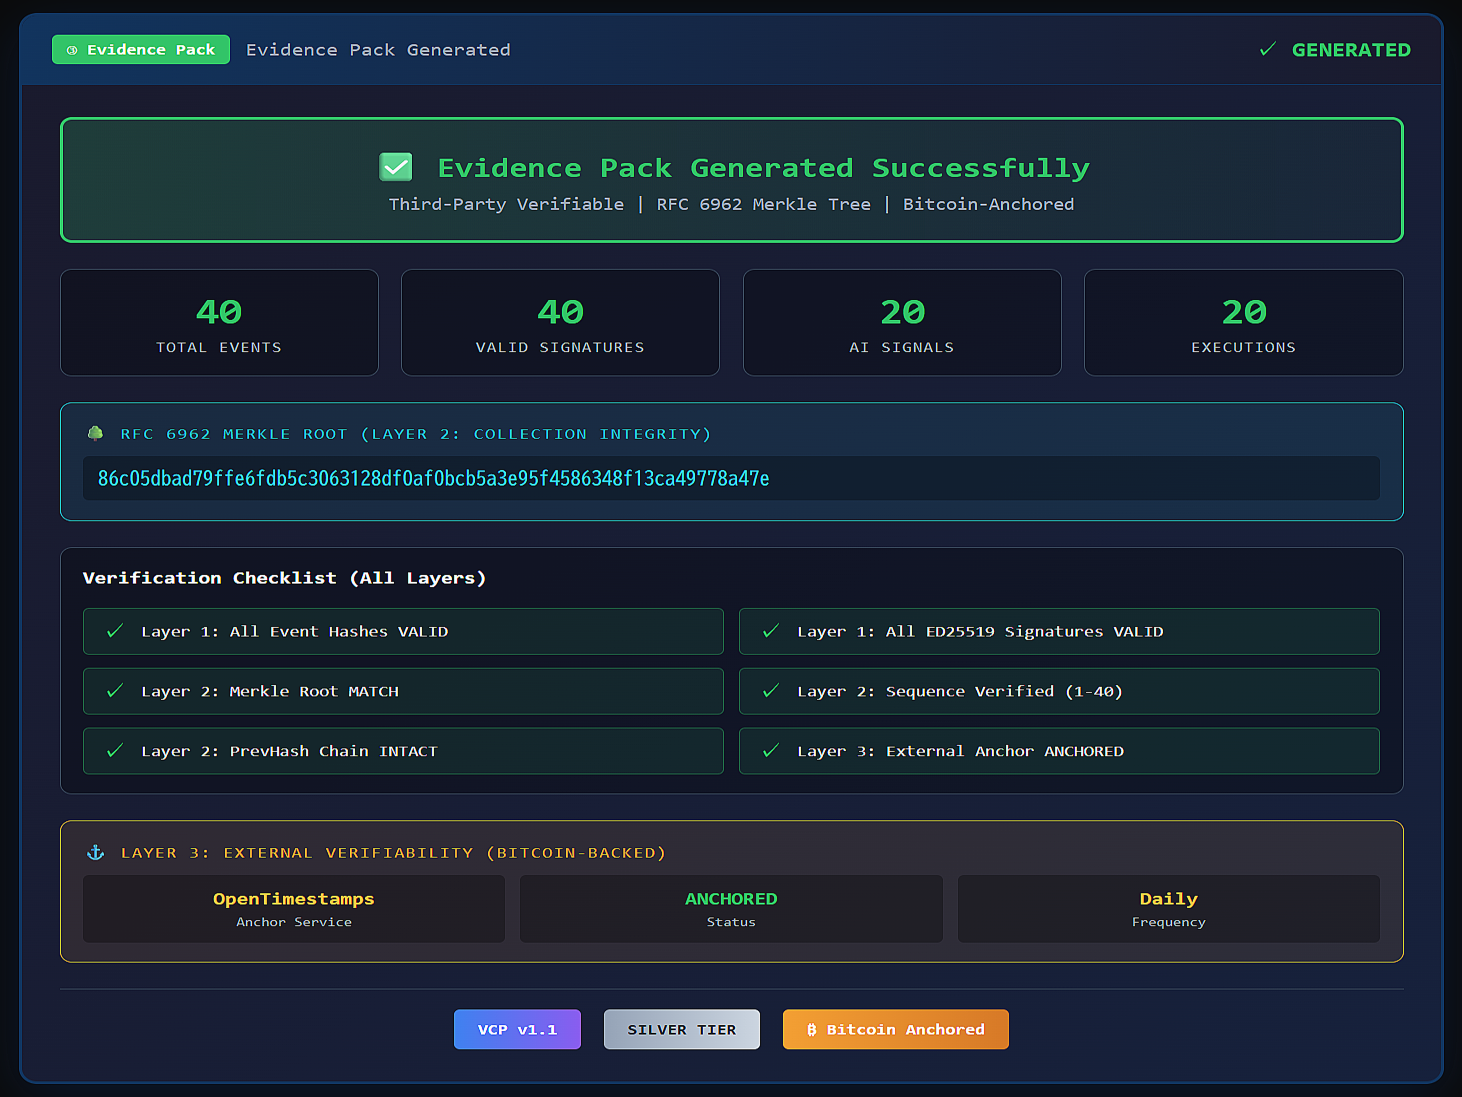
Task: Click the SILVER TIER button
Action: (x=681, y=1029)
